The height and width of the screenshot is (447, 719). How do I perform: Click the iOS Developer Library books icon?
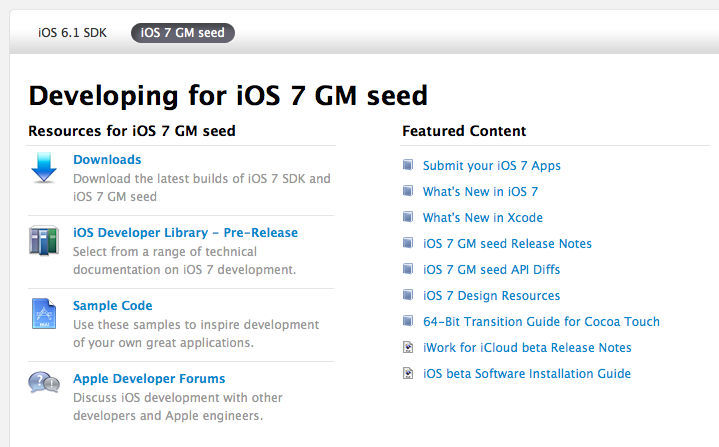click(44, 241)
